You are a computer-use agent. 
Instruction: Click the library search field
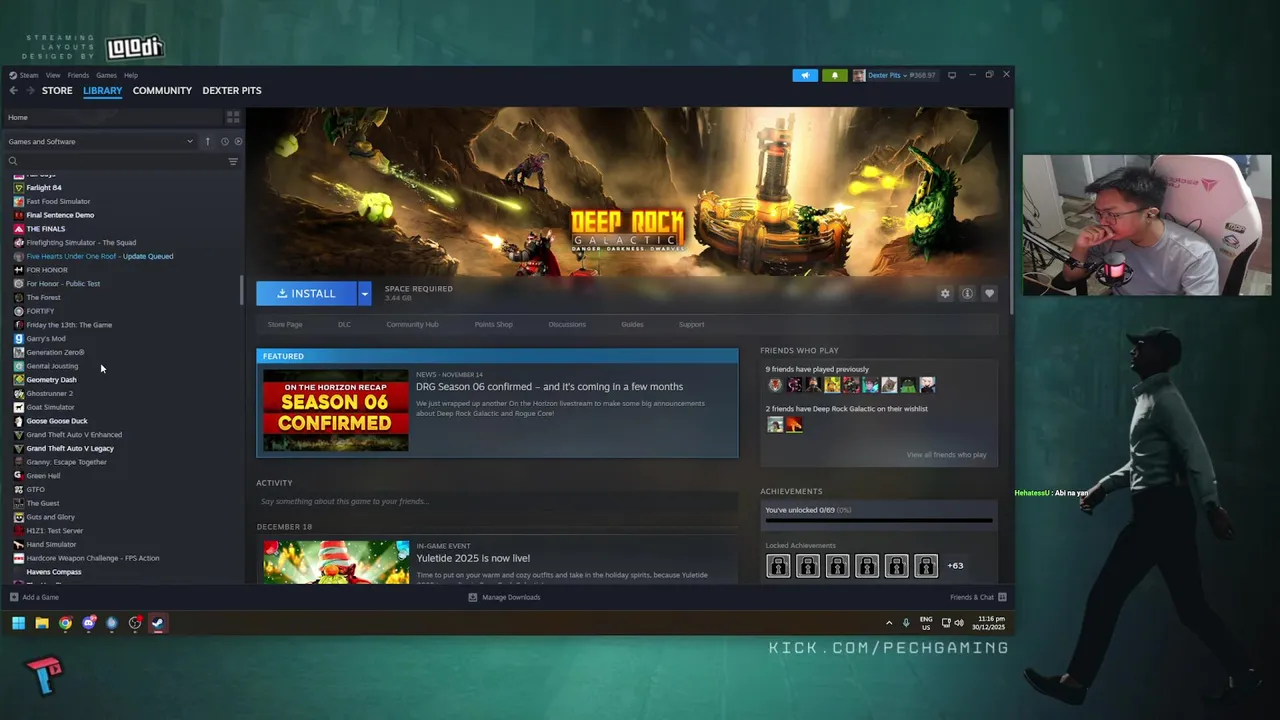tap(115, 161)
